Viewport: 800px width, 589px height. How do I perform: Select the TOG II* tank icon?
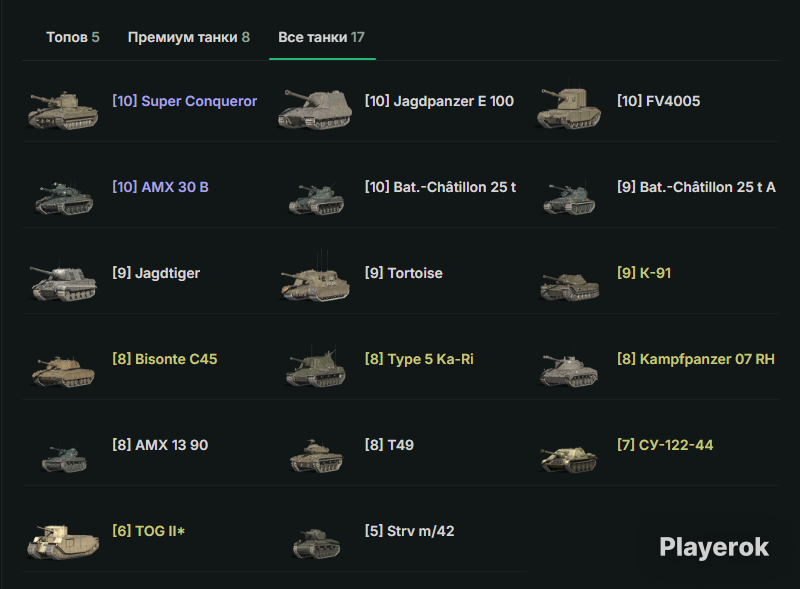tap(63, 542)
